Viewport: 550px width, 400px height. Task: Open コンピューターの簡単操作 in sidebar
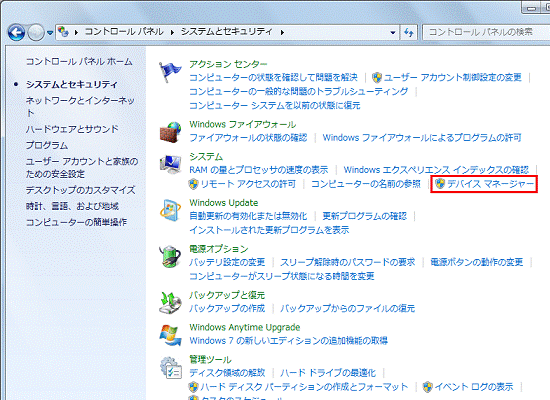click(76, 222)
